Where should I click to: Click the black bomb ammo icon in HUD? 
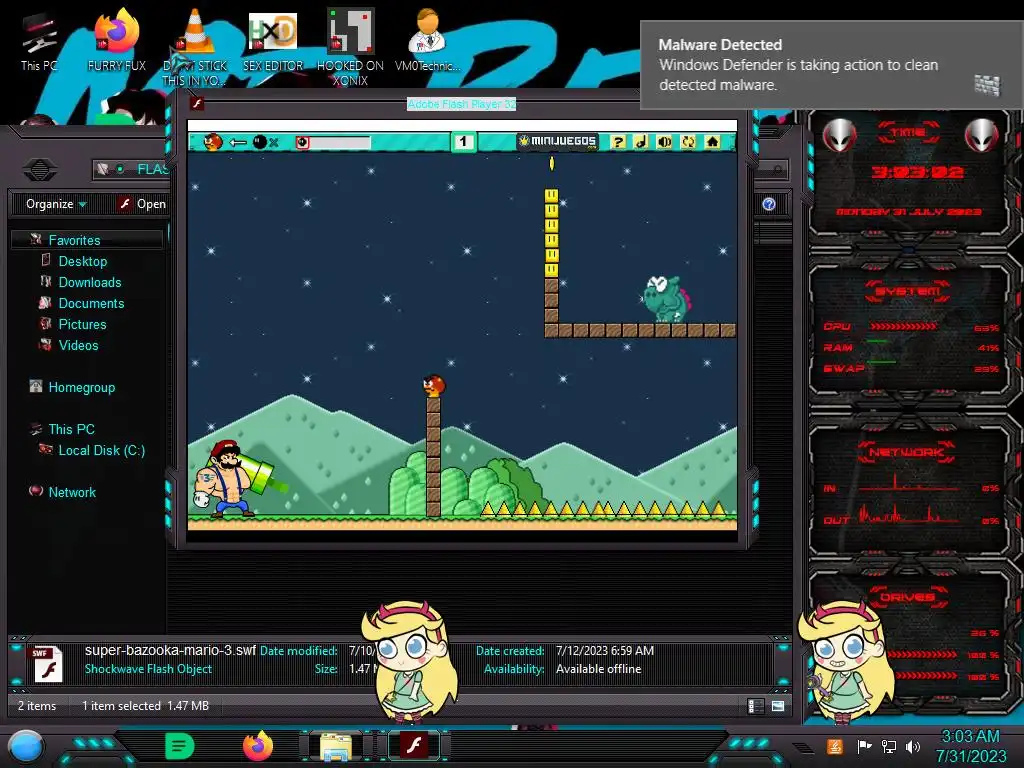260,142
